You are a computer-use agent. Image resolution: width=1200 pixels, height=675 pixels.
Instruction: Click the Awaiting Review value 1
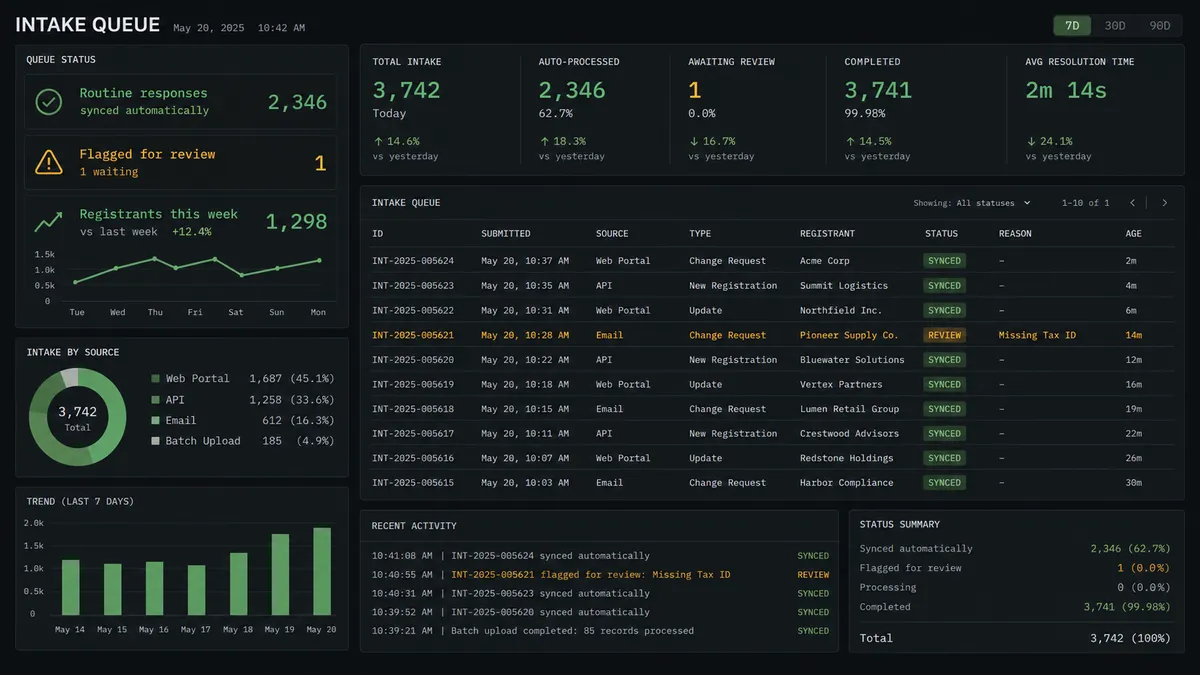click(694, 90)
